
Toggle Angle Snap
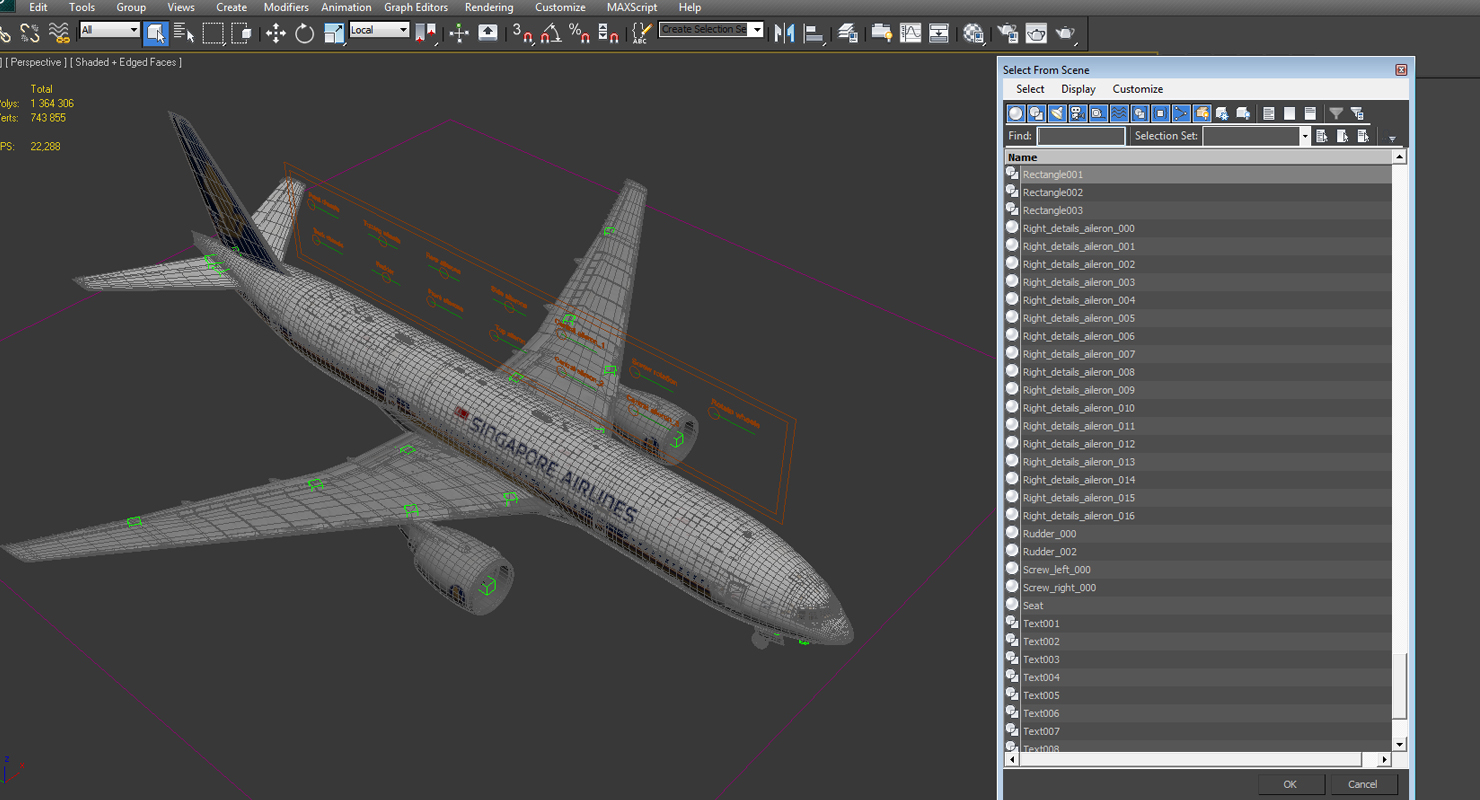click(551, 33)
